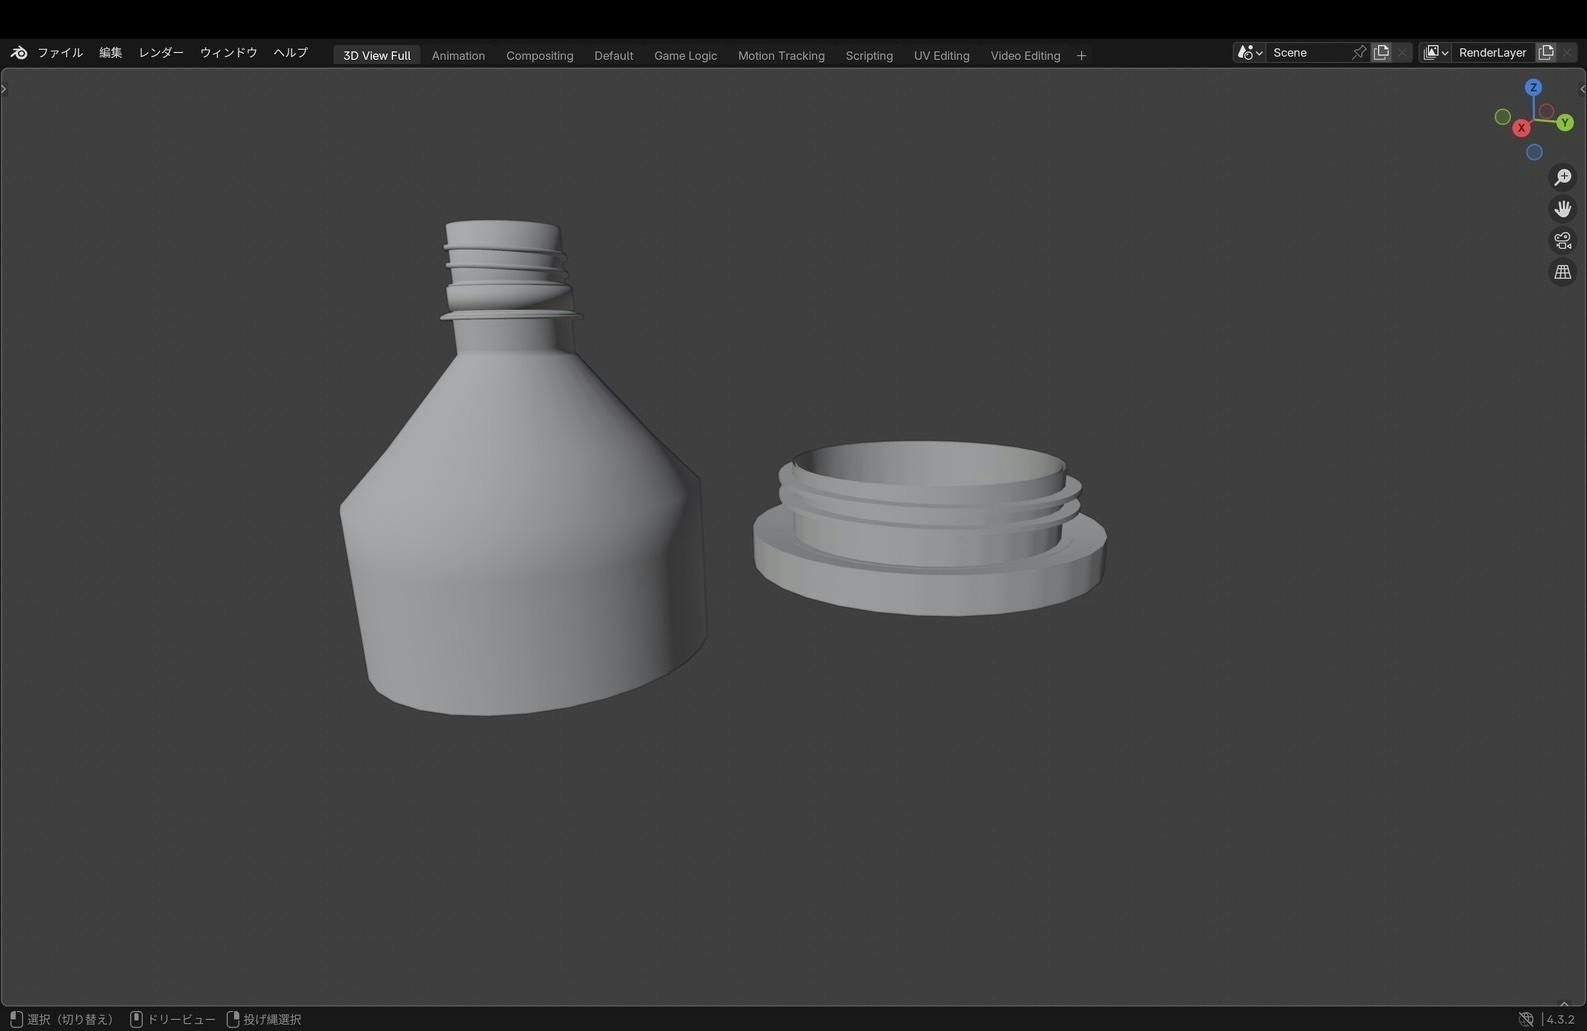This screenshot has width=1587, height=1031.
Task: Click the Blender logo menu icon
Action: (x=19, y=53)
